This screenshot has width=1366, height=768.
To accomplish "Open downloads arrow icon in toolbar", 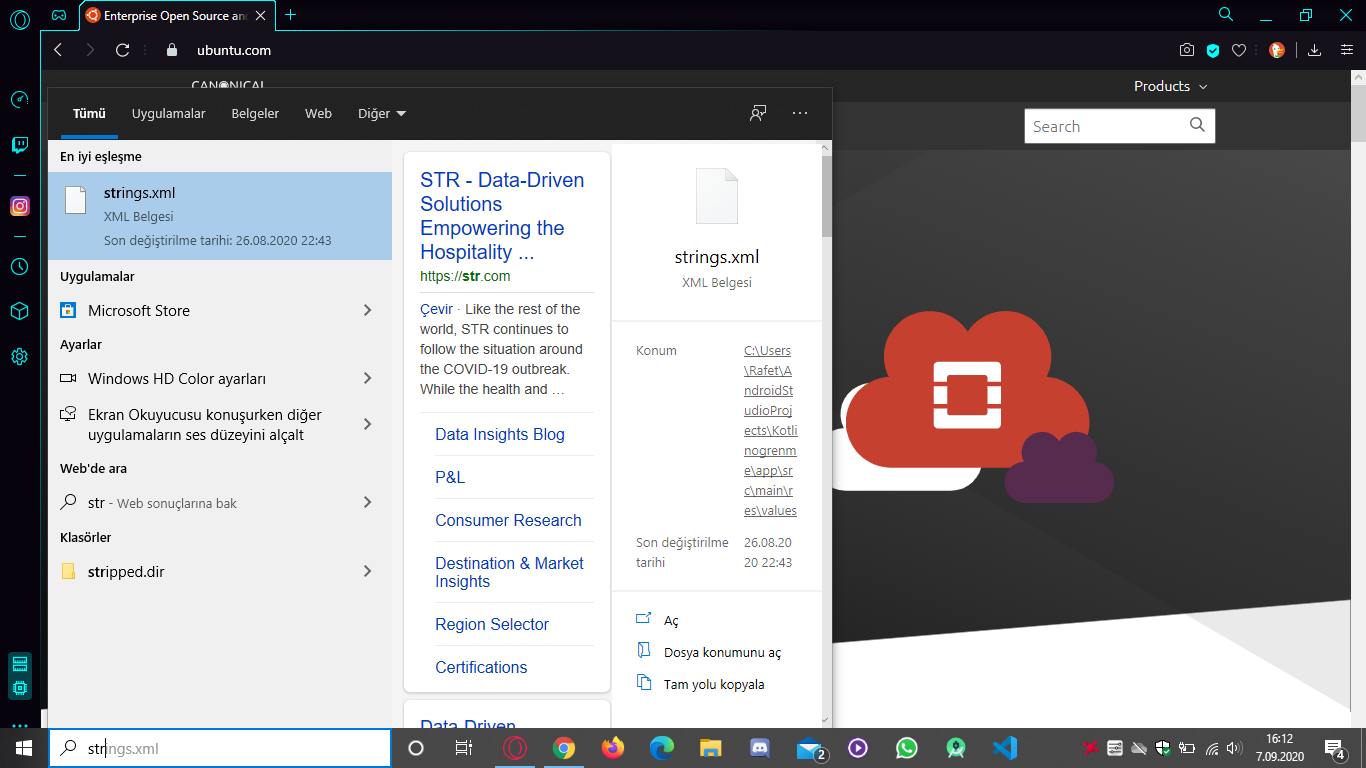I will tap(1314, 50).
